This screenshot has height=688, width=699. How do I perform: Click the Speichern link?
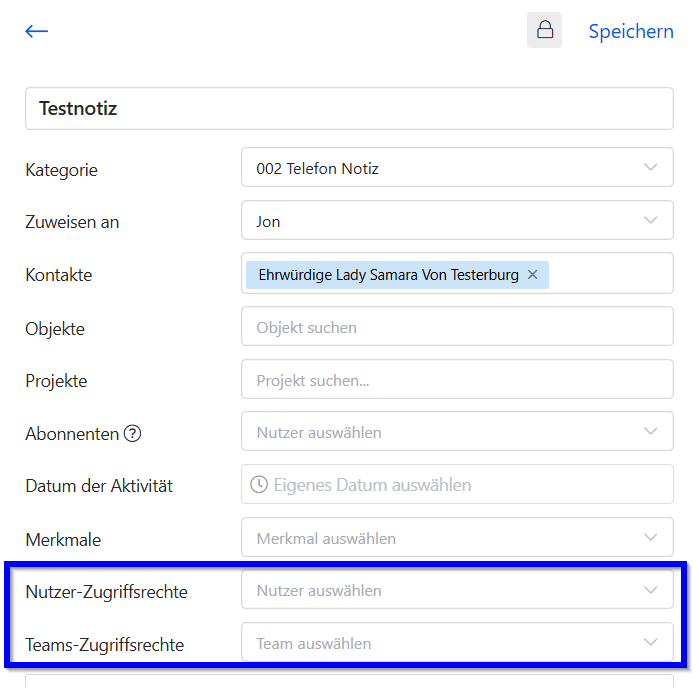[x=630, y=31]
